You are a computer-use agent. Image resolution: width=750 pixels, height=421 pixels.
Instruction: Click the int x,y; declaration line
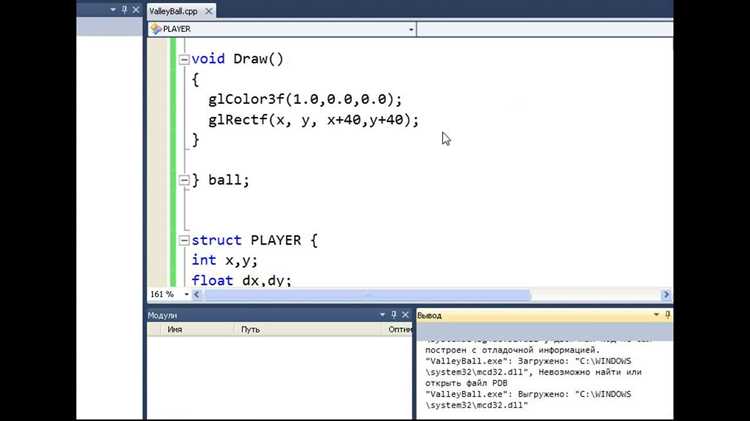point(225,260)
